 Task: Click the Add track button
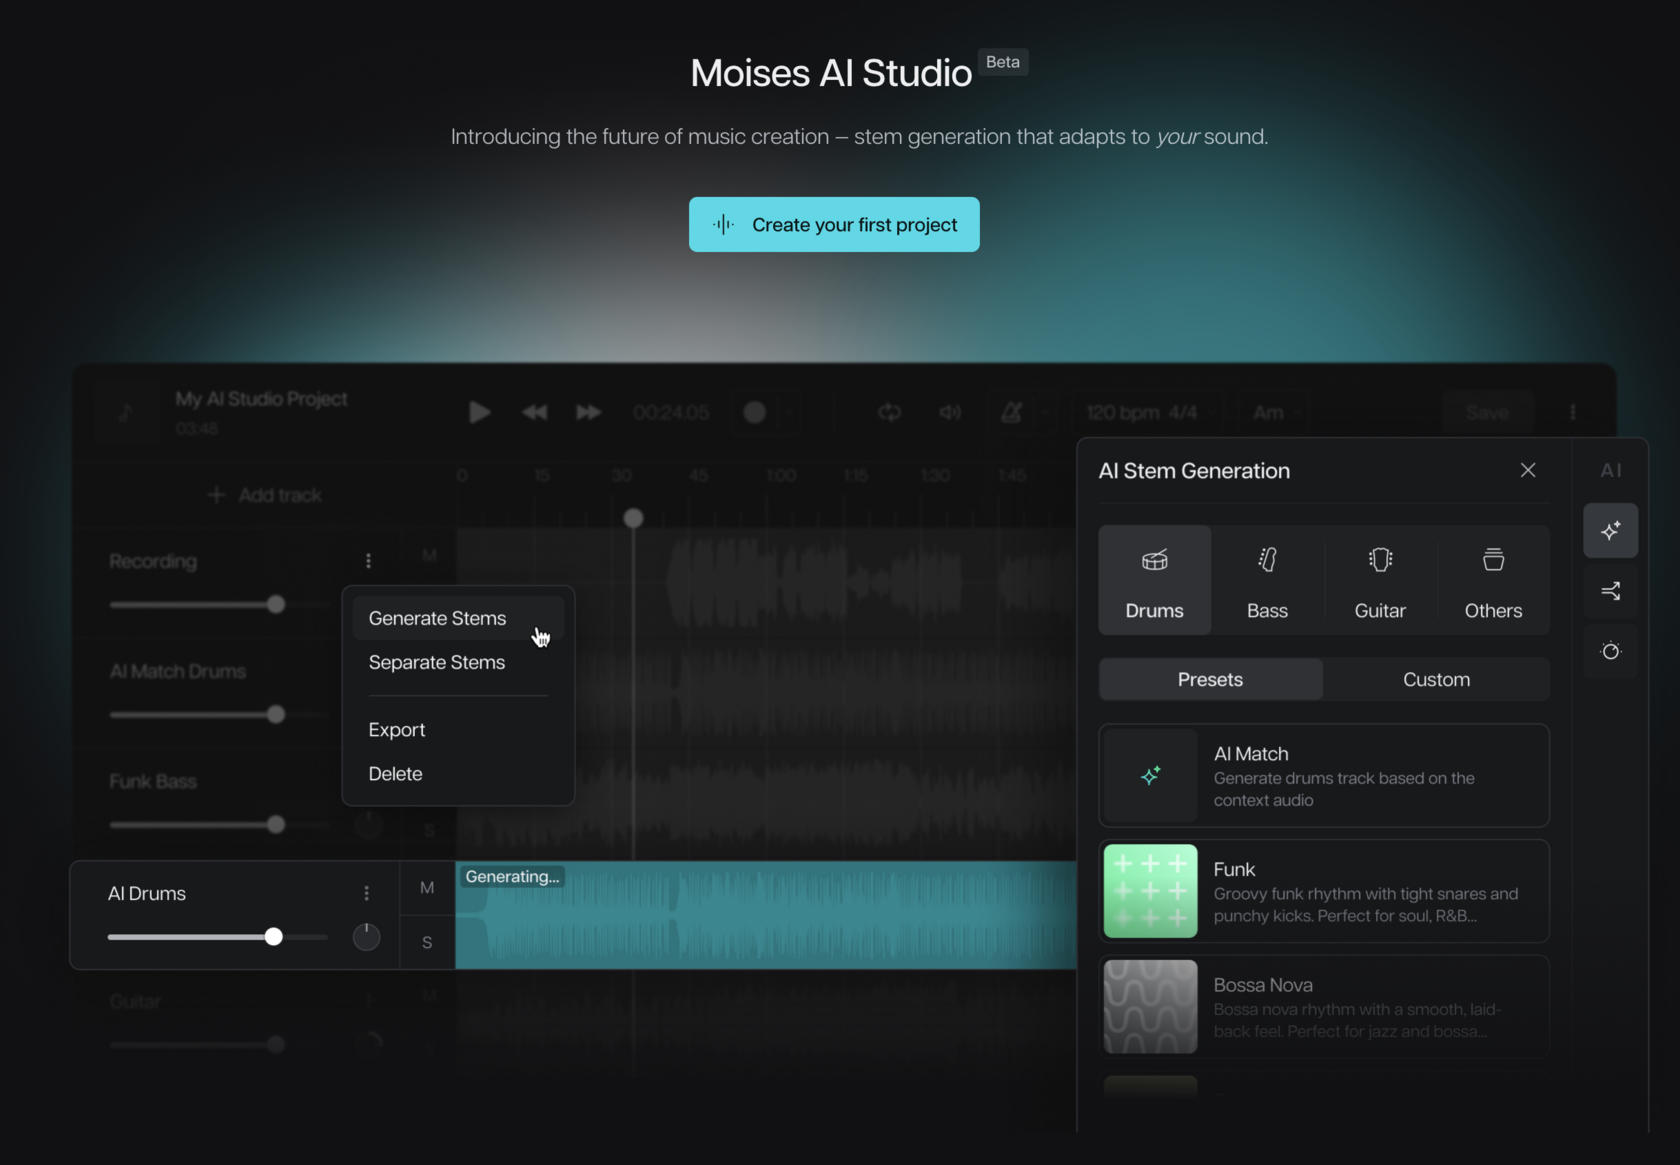[x=265, y=495]
